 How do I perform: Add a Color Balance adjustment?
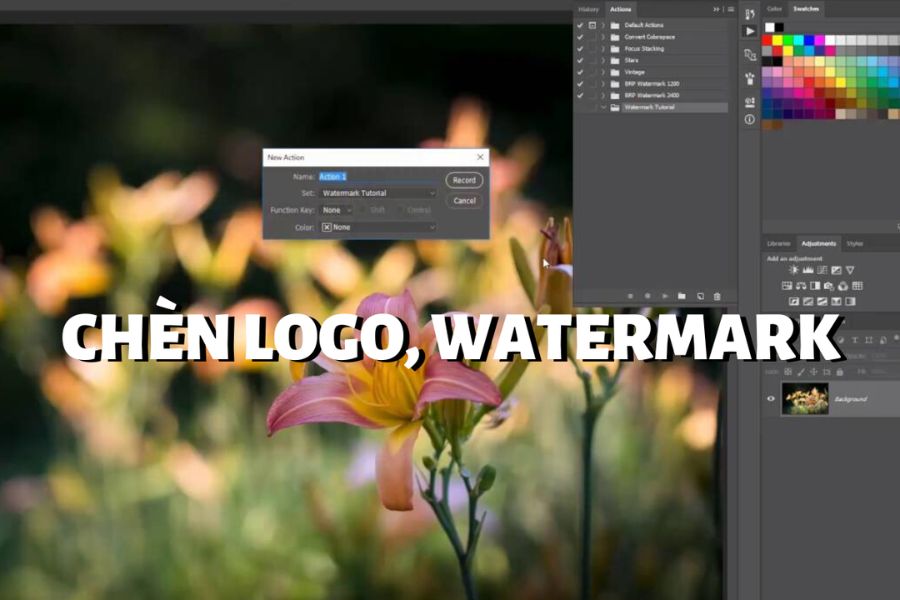point(801,286)
